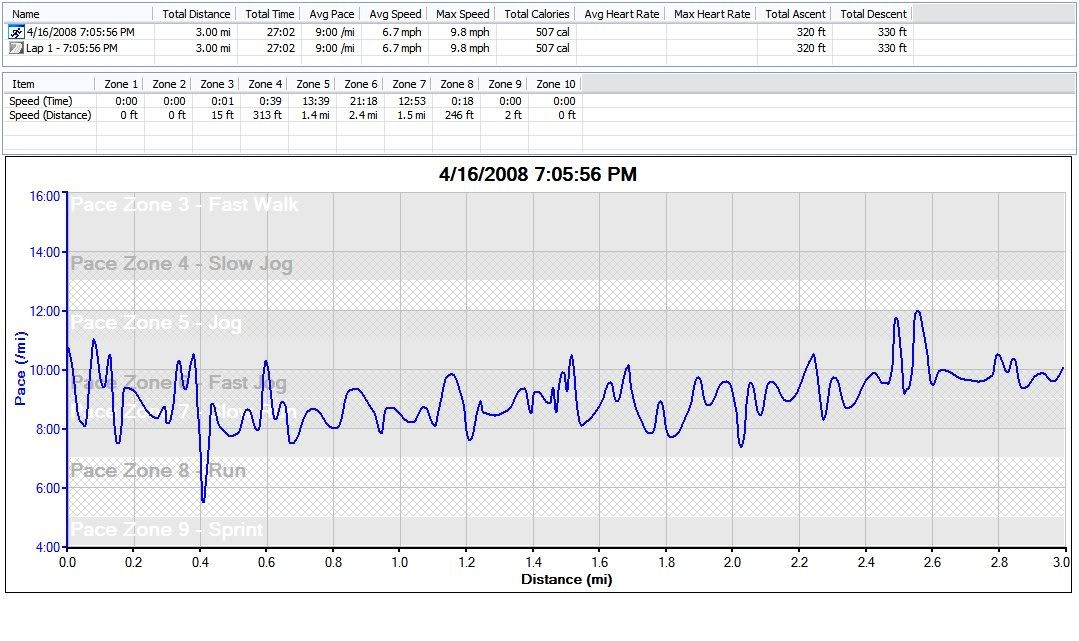Sort by the Total Calories column header

coord(537,14)
